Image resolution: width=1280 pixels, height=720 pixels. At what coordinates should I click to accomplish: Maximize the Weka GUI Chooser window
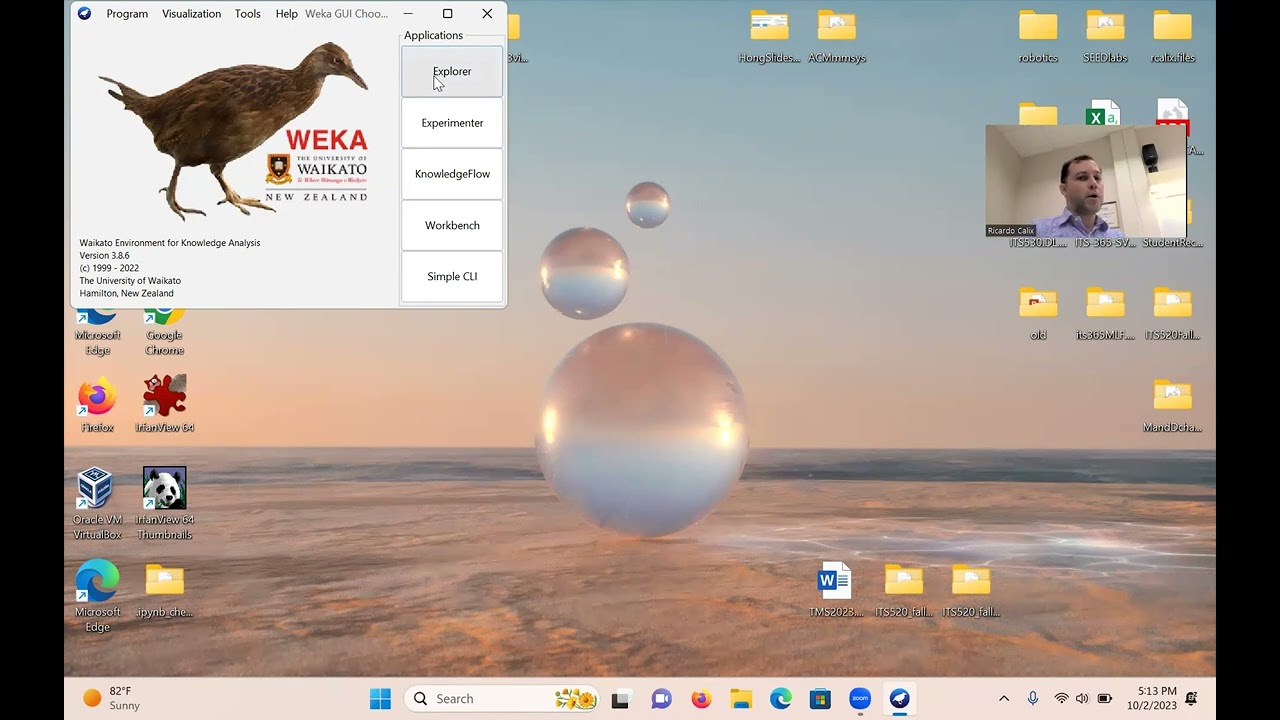pos(448,14)
